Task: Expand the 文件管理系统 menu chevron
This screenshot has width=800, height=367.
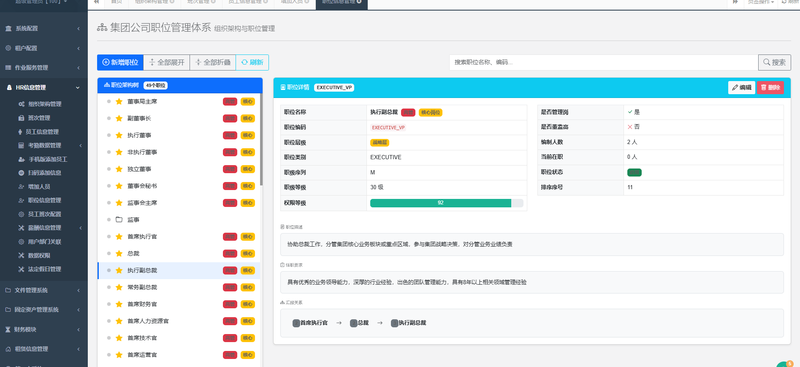Action: 78,290
